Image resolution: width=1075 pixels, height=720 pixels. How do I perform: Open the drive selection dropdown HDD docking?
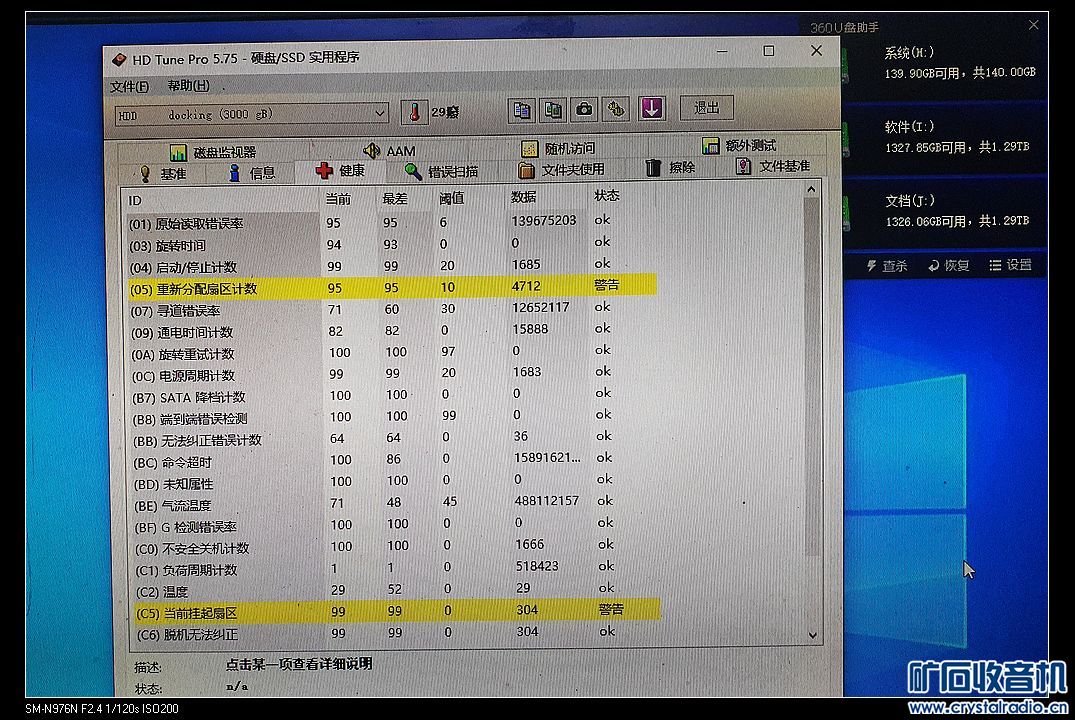point(252,114)
